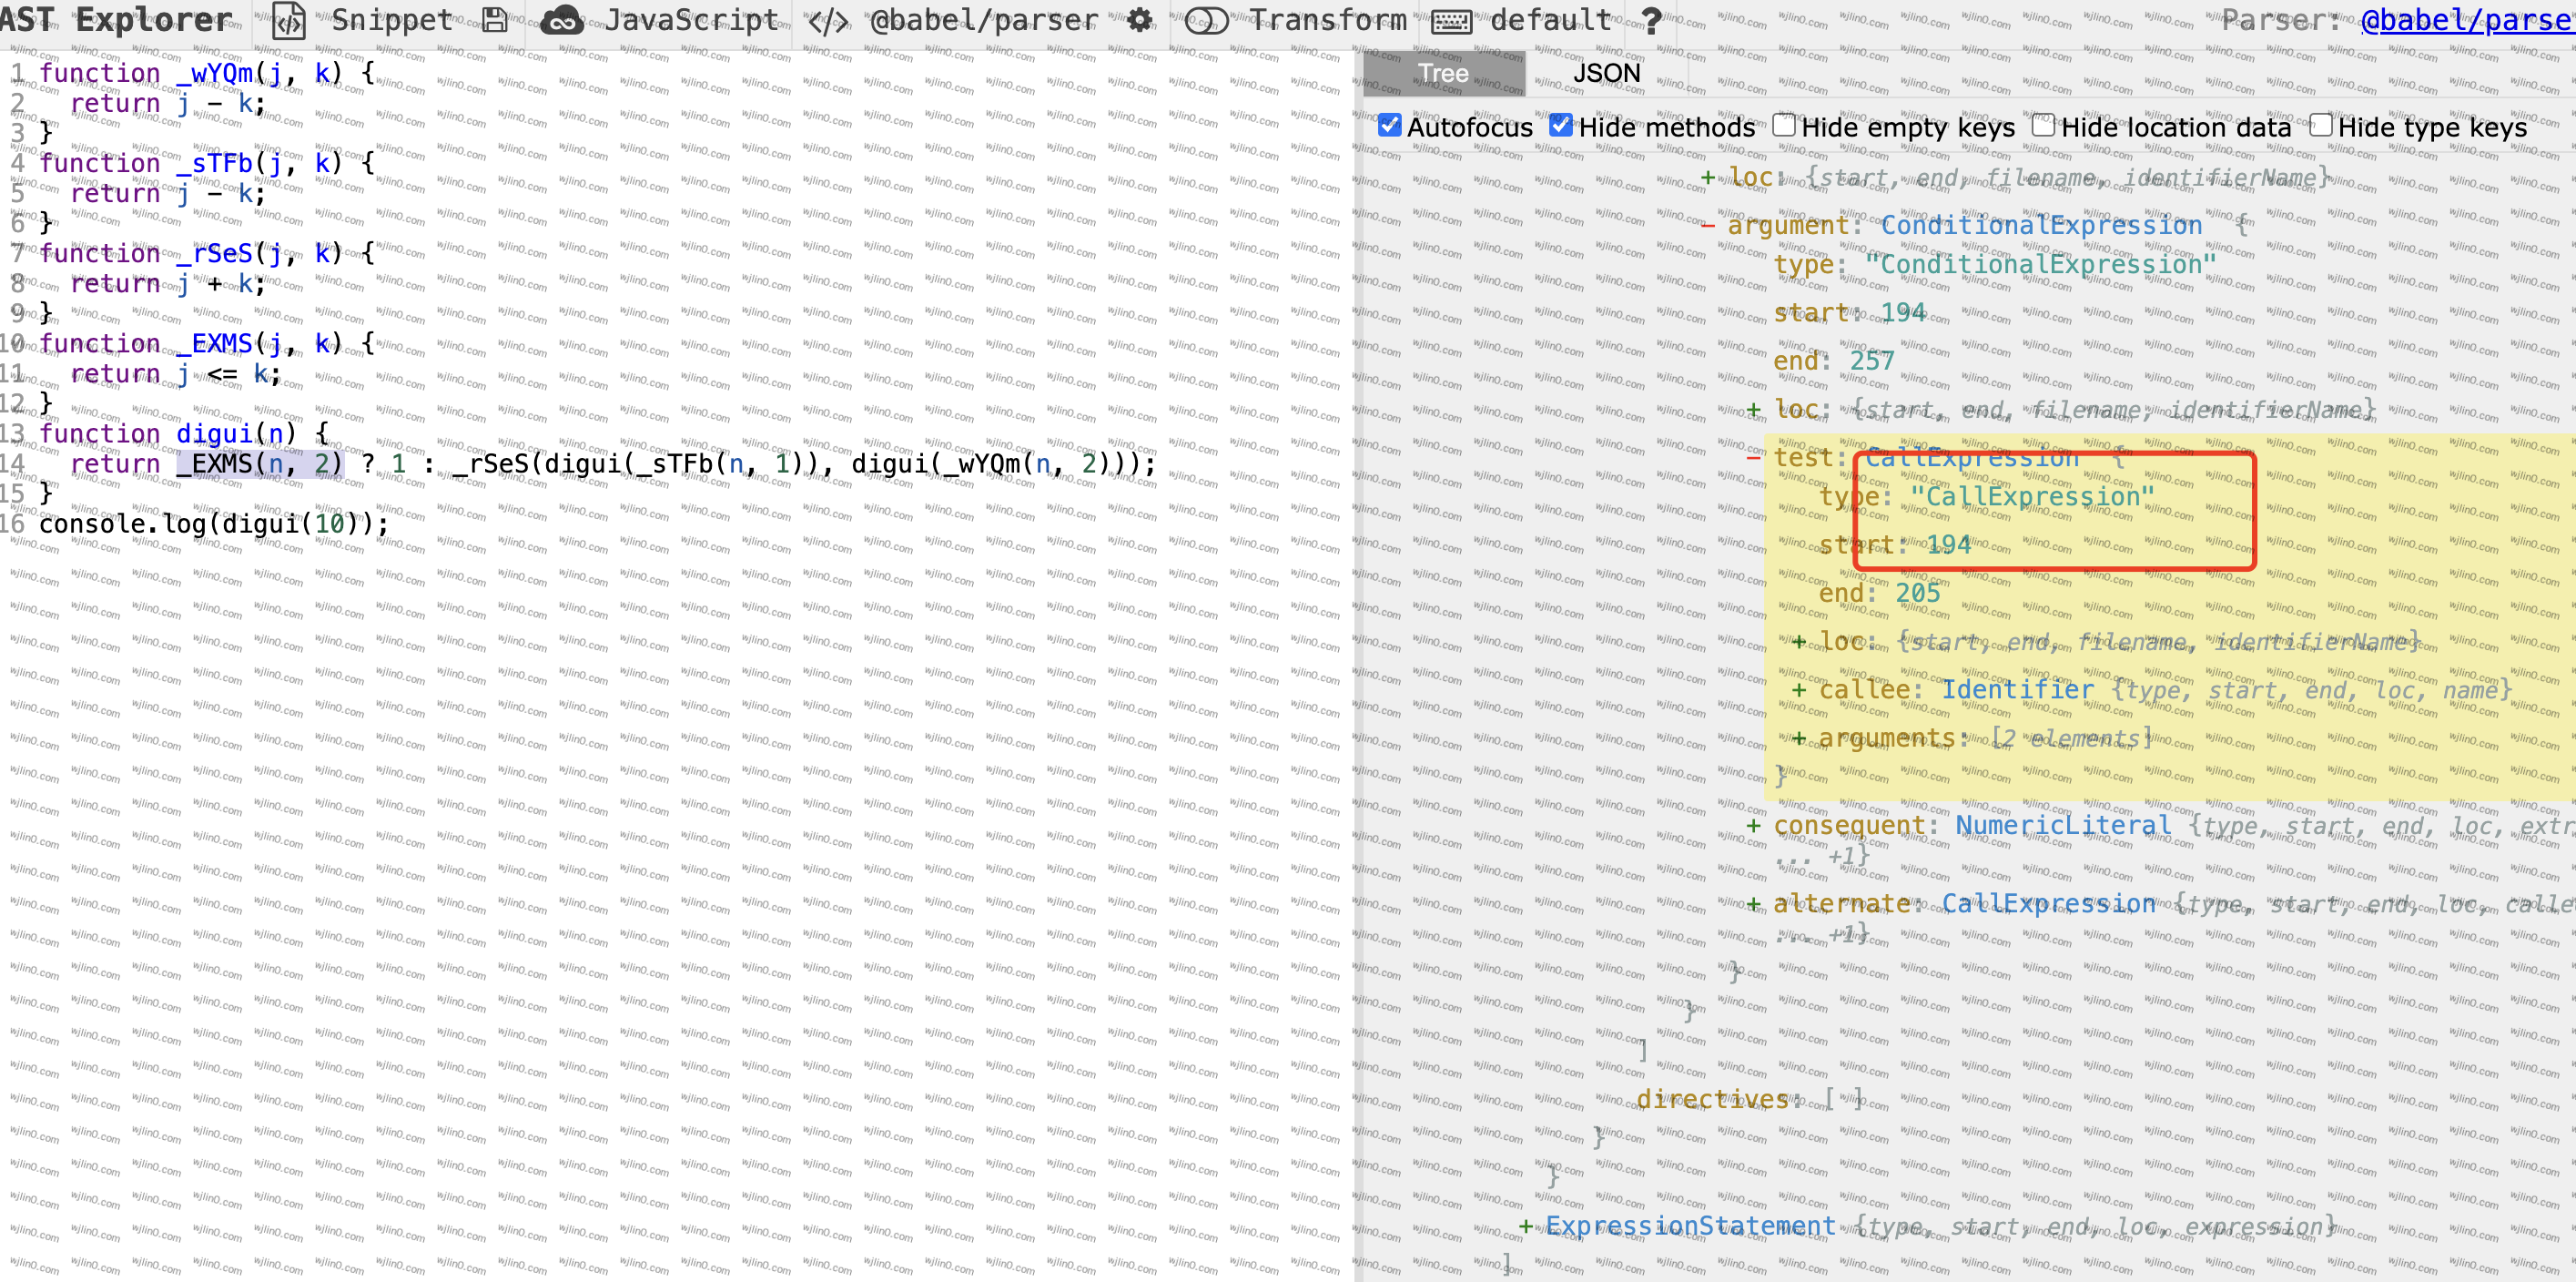Image resolution: width=2576 pixels, height=1282 pixels.
Task: Click 'return j + k' on line 8
Action: click(x=168, y=284)
